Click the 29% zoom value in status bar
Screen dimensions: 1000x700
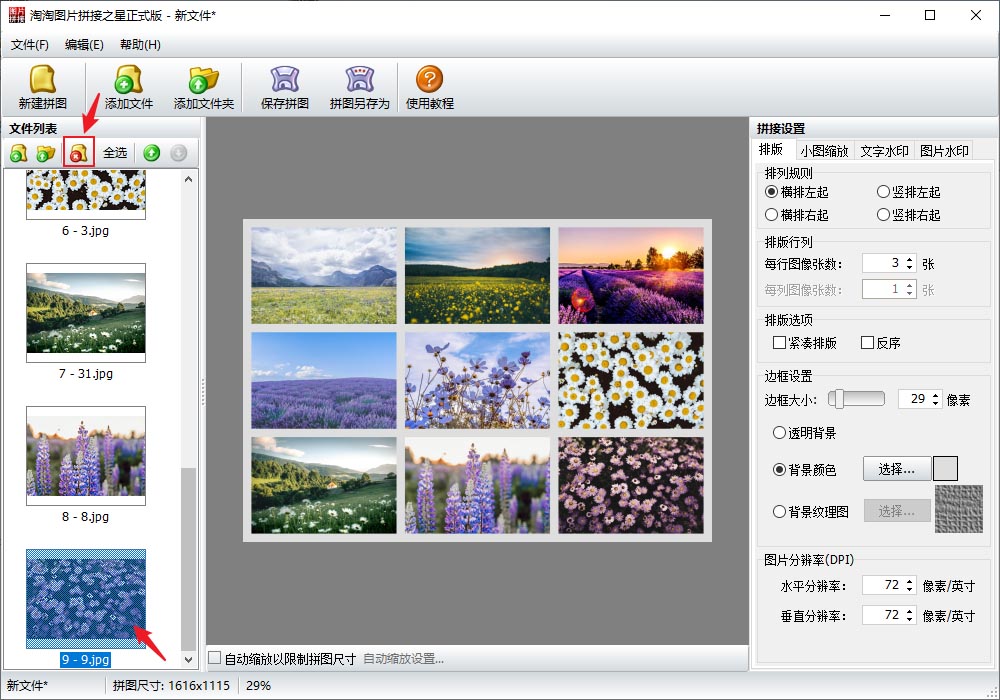click(x=258, y=685)
